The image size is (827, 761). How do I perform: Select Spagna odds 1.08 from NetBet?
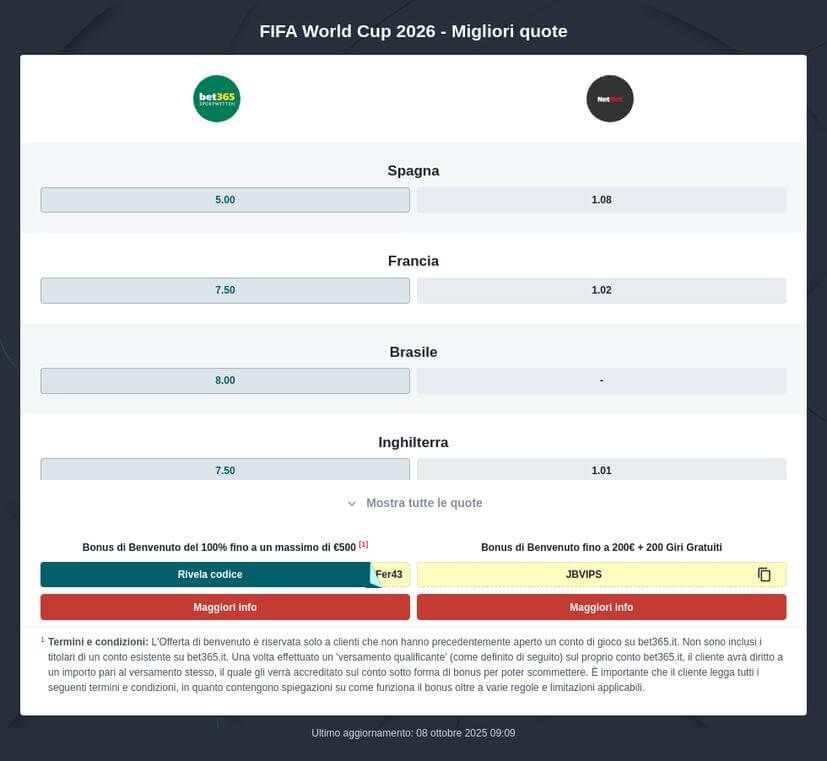601,200
